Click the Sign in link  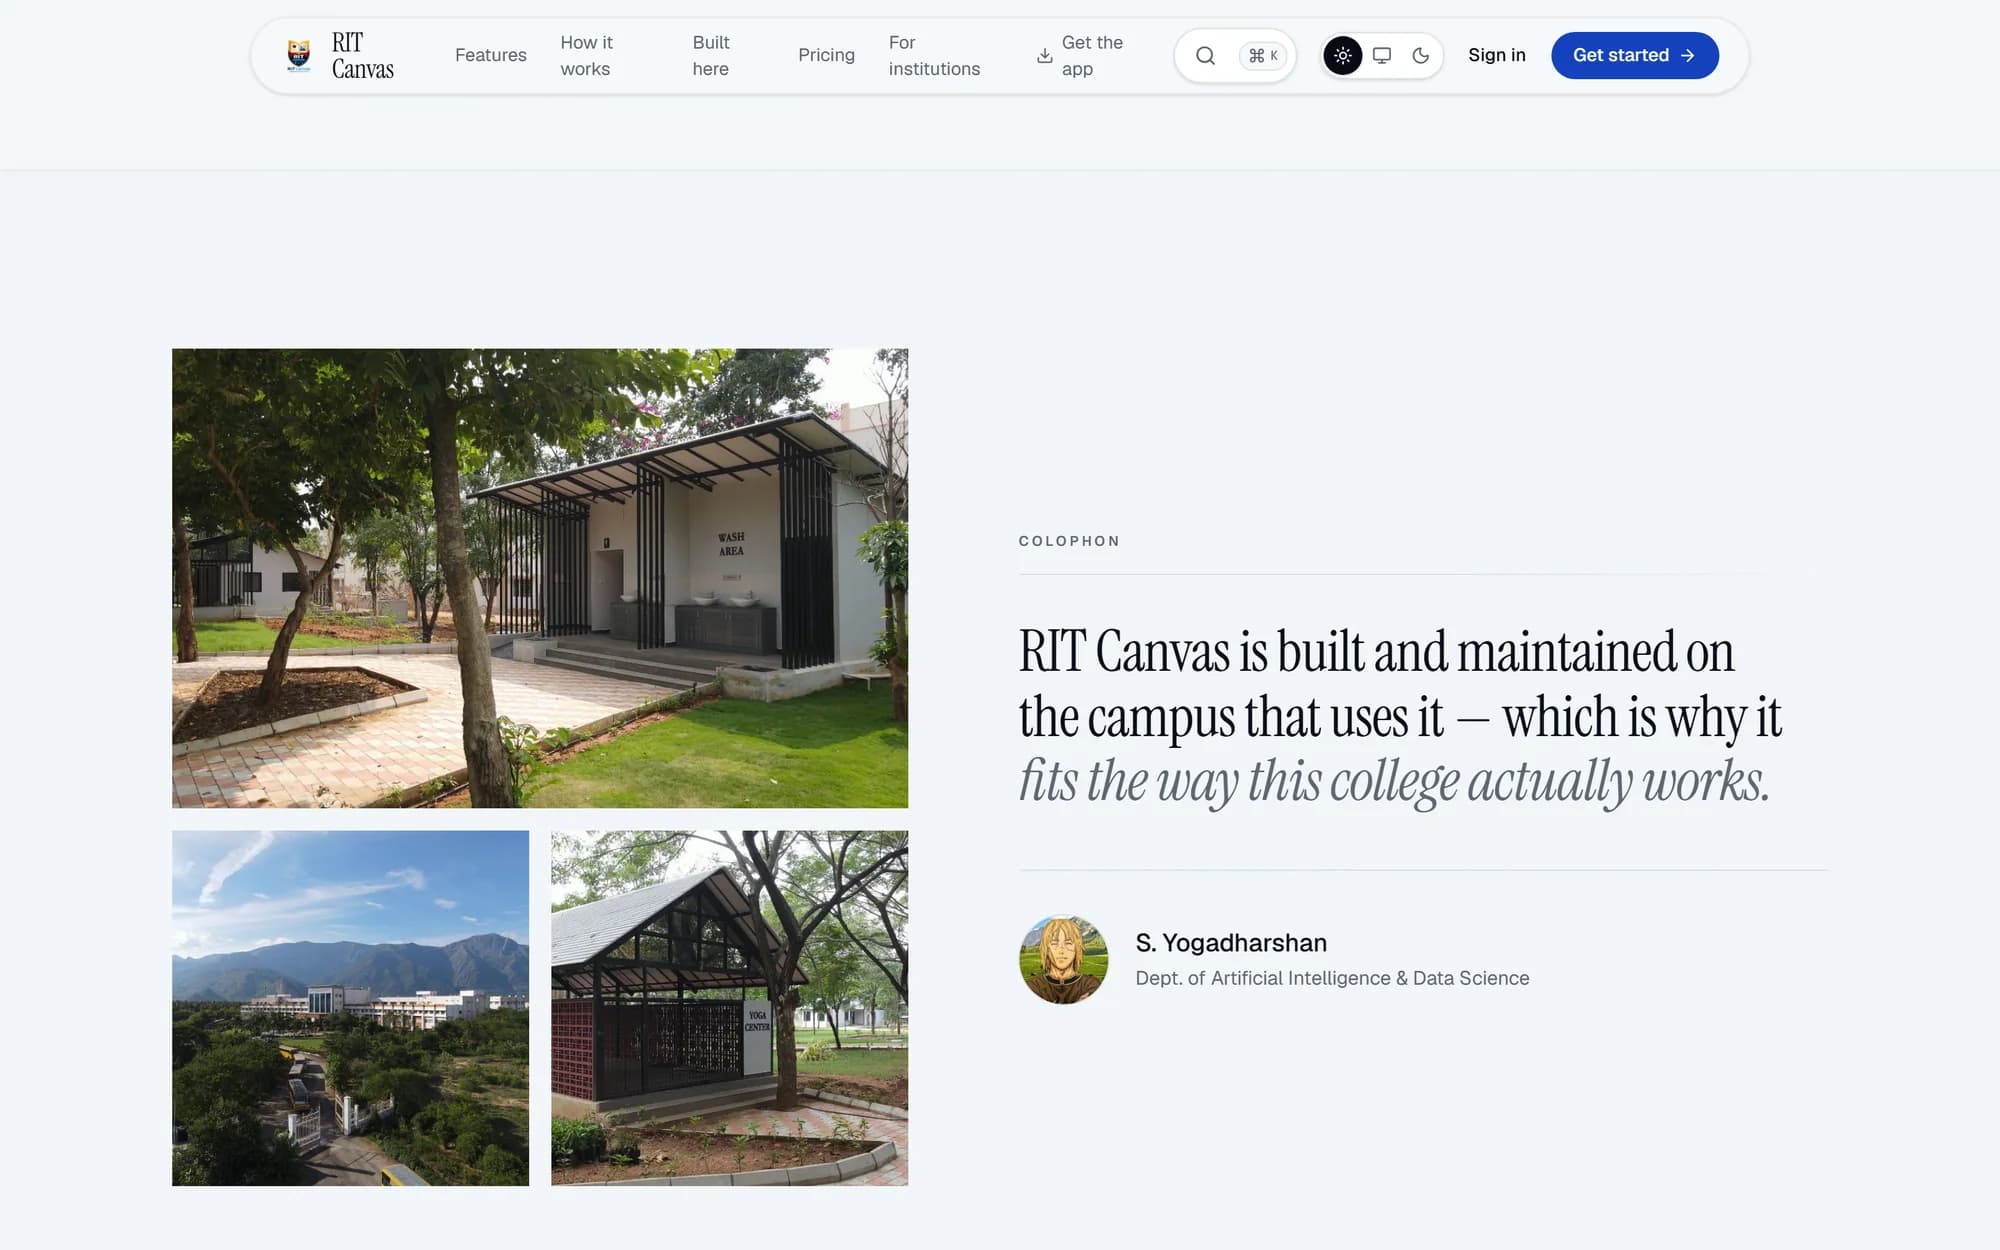[x=1496, y=55]
